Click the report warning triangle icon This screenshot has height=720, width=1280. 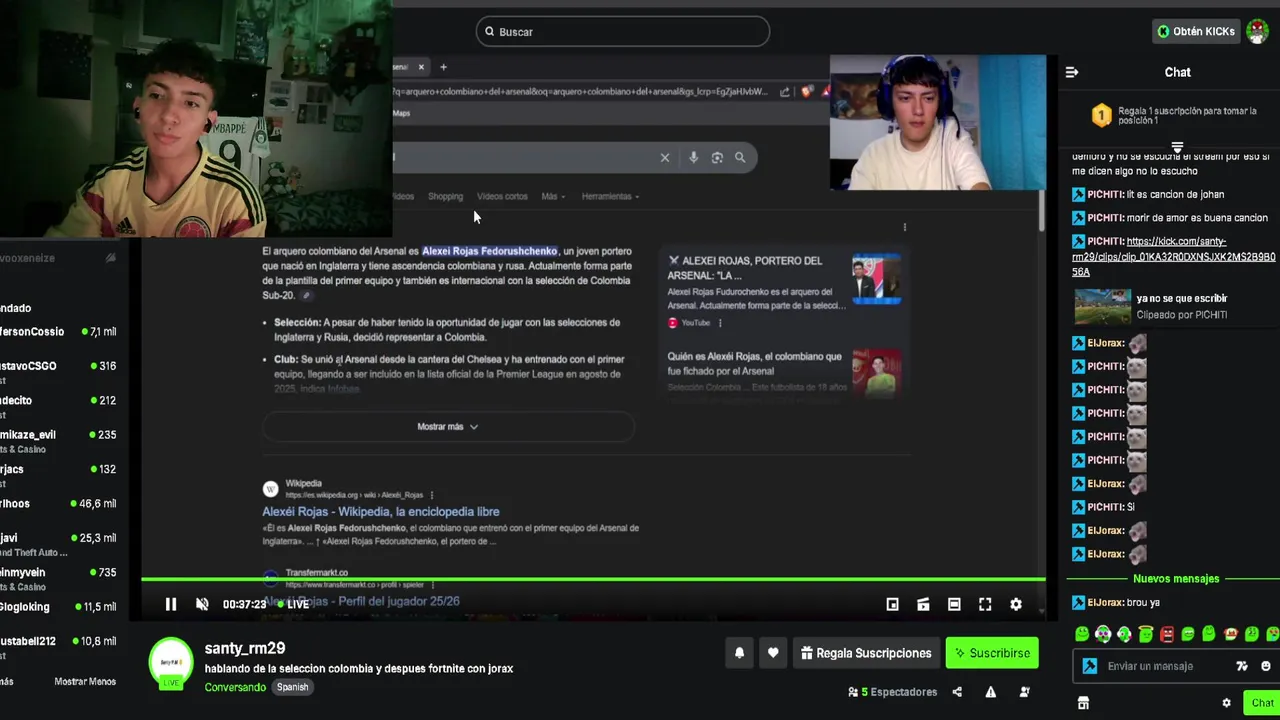click(990, 692)
